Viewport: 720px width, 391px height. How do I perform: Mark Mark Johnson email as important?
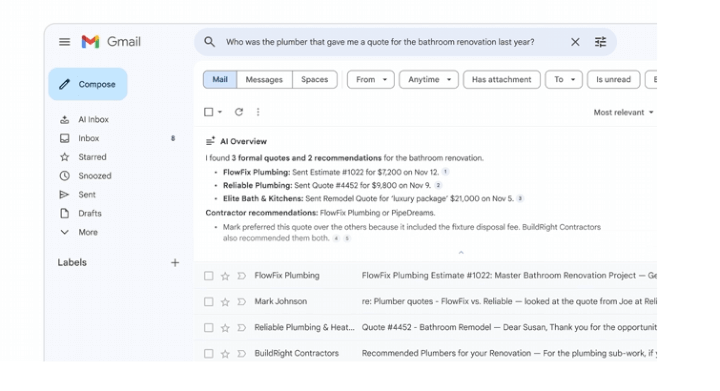(x=241, y=302)
